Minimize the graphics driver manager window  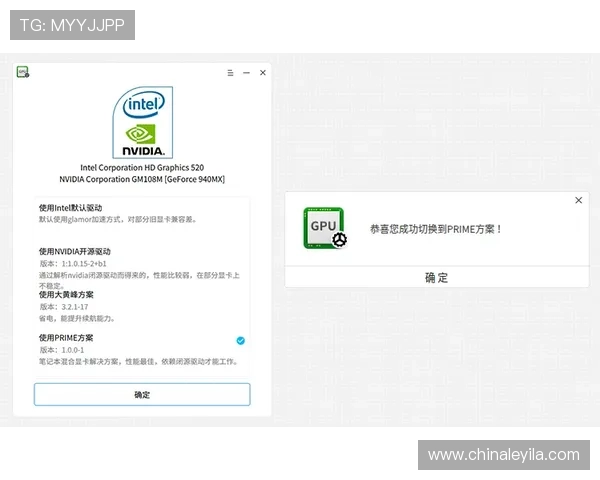[x=246, y=73]
